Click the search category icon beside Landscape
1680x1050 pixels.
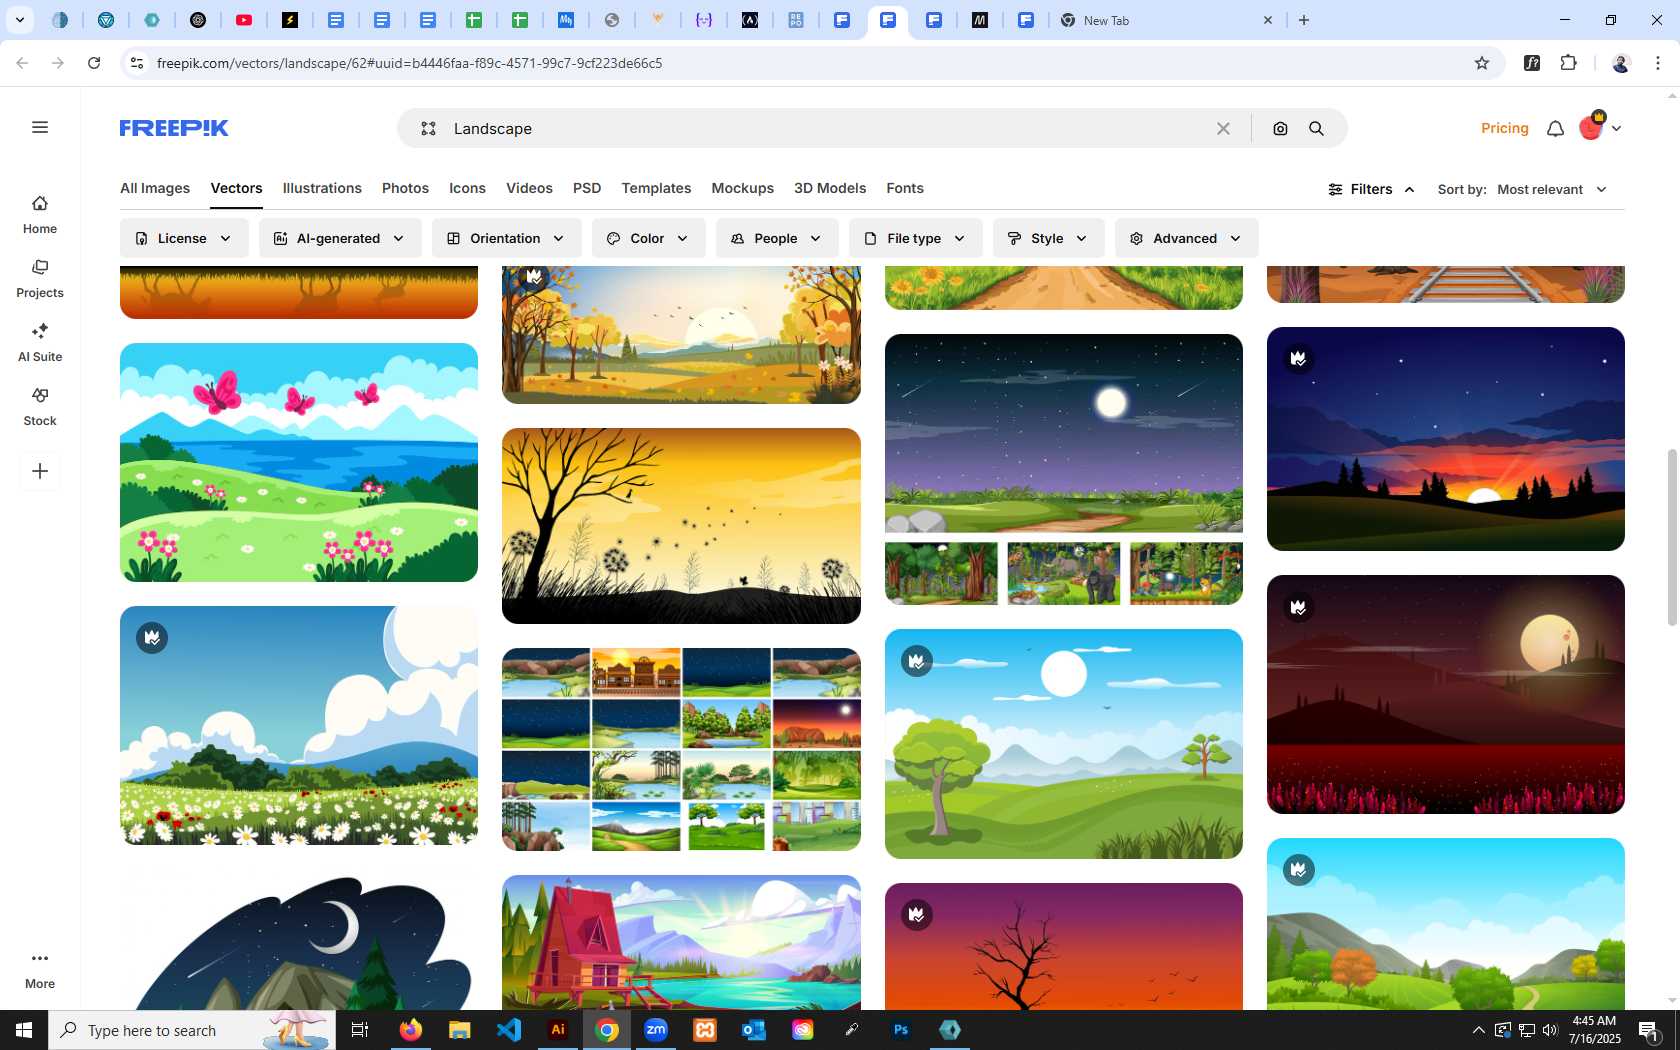coord(428,128)
